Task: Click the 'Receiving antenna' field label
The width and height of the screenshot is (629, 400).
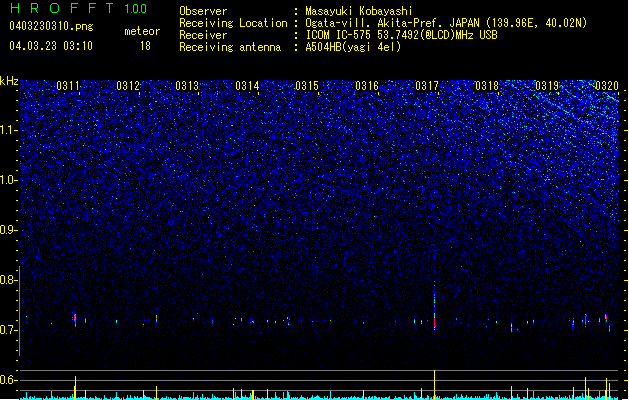Action: [x=230, y=47]
